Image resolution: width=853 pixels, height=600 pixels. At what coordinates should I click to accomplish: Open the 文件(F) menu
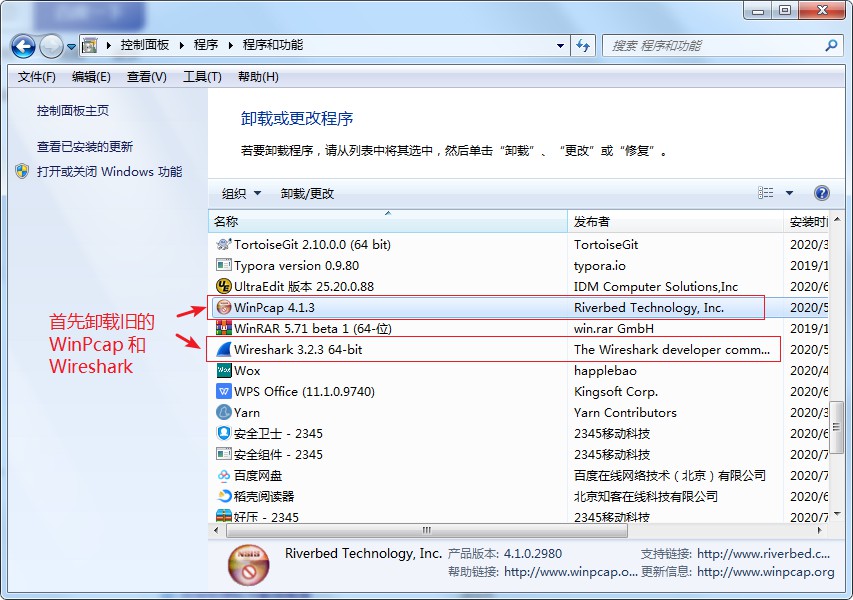point(36,77)
